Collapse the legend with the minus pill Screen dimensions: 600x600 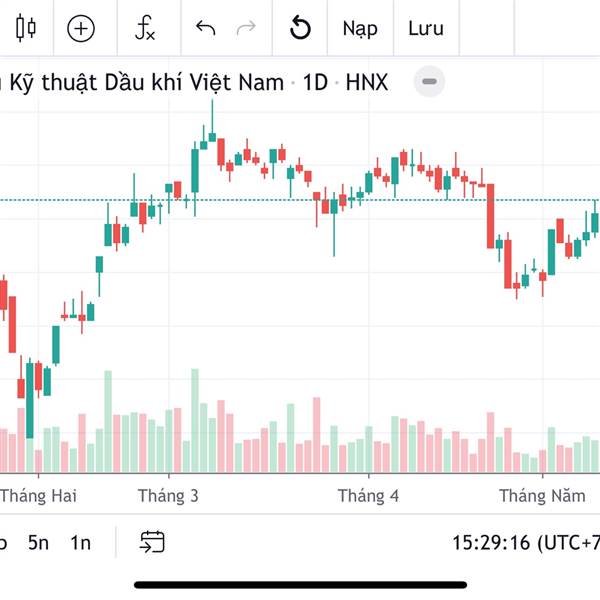click(429, 82)
